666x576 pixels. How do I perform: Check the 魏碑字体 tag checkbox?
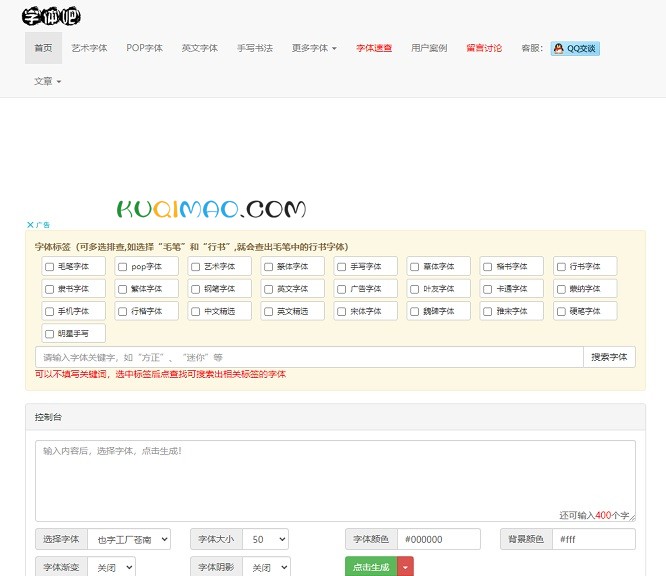click(x=415, y=311)
